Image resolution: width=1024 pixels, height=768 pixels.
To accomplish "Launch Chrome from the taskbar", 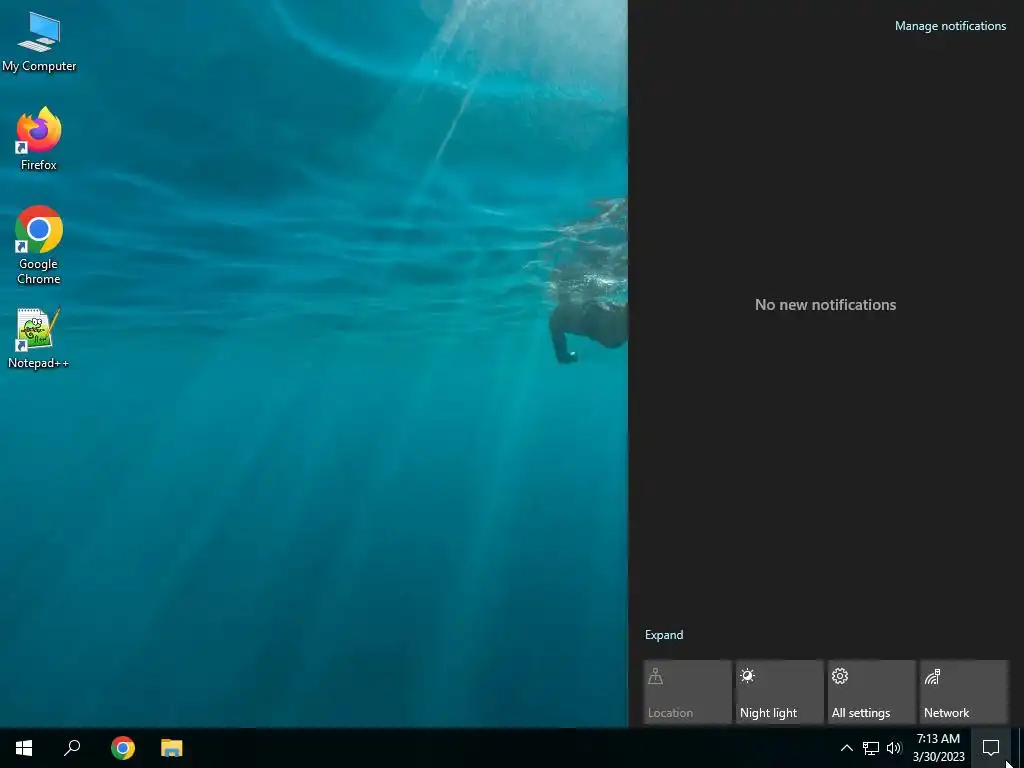I will coord(123,748).
